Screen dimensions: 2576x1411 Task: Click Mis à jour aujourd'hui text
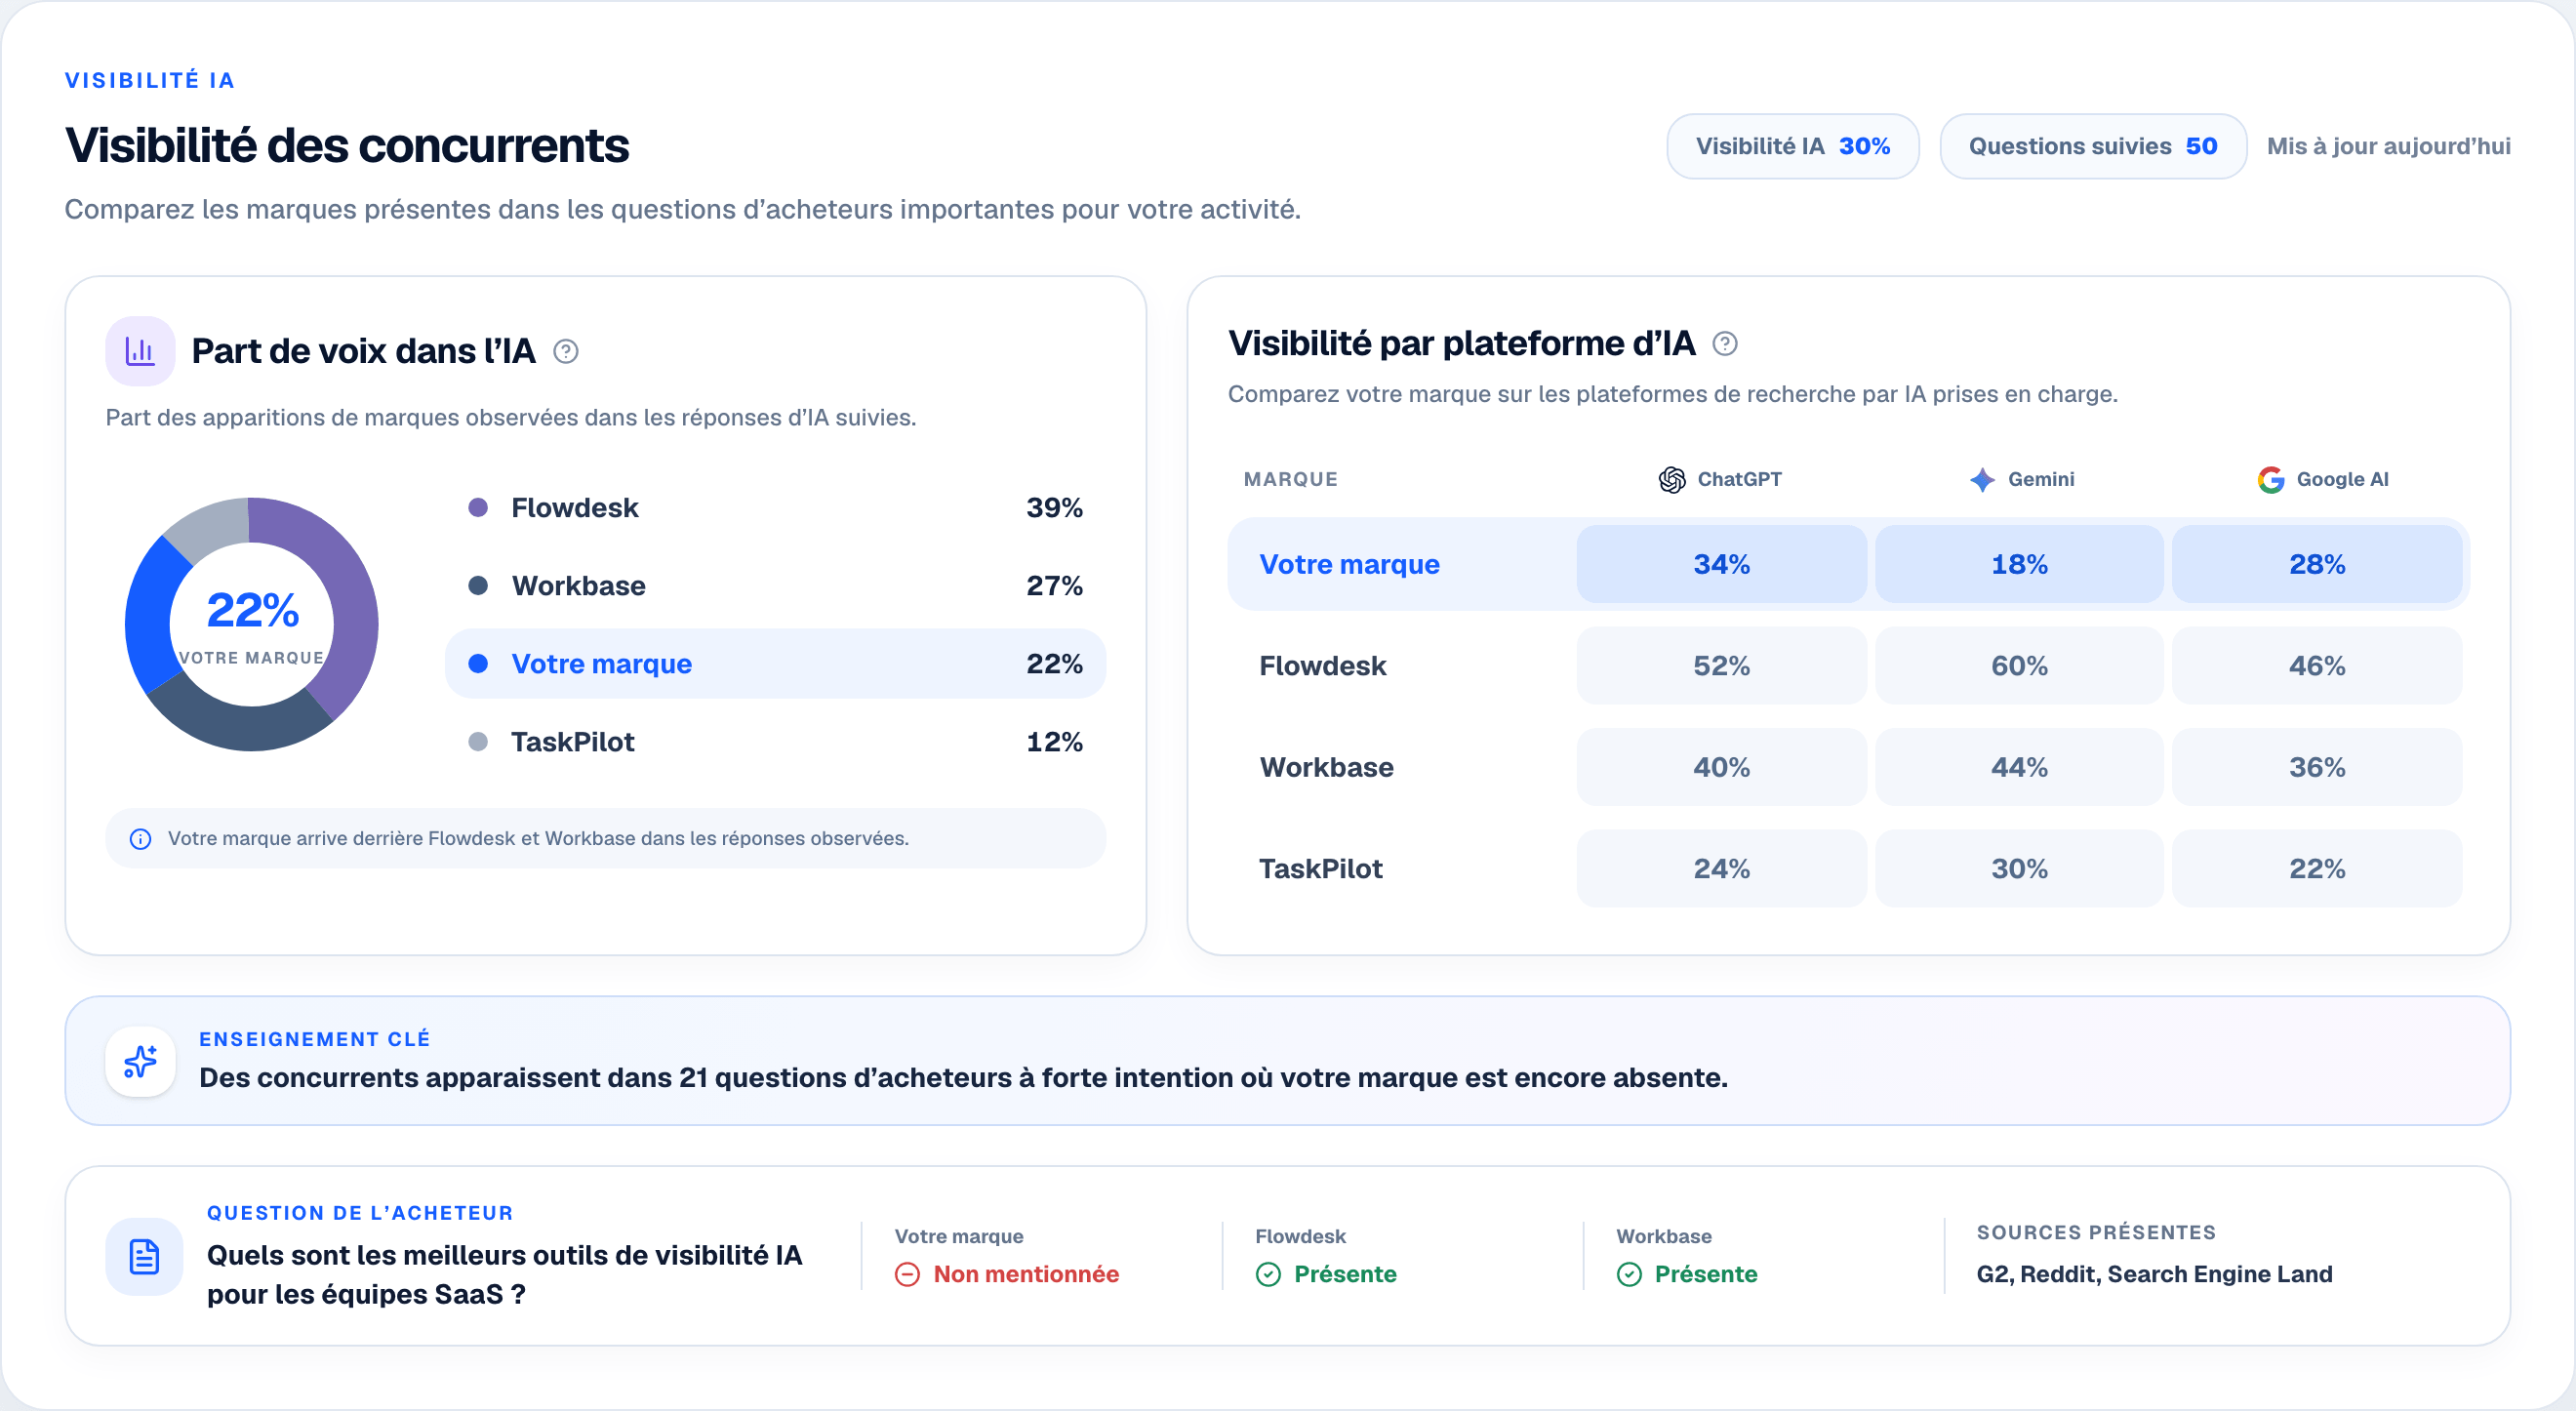[2388, 146]
